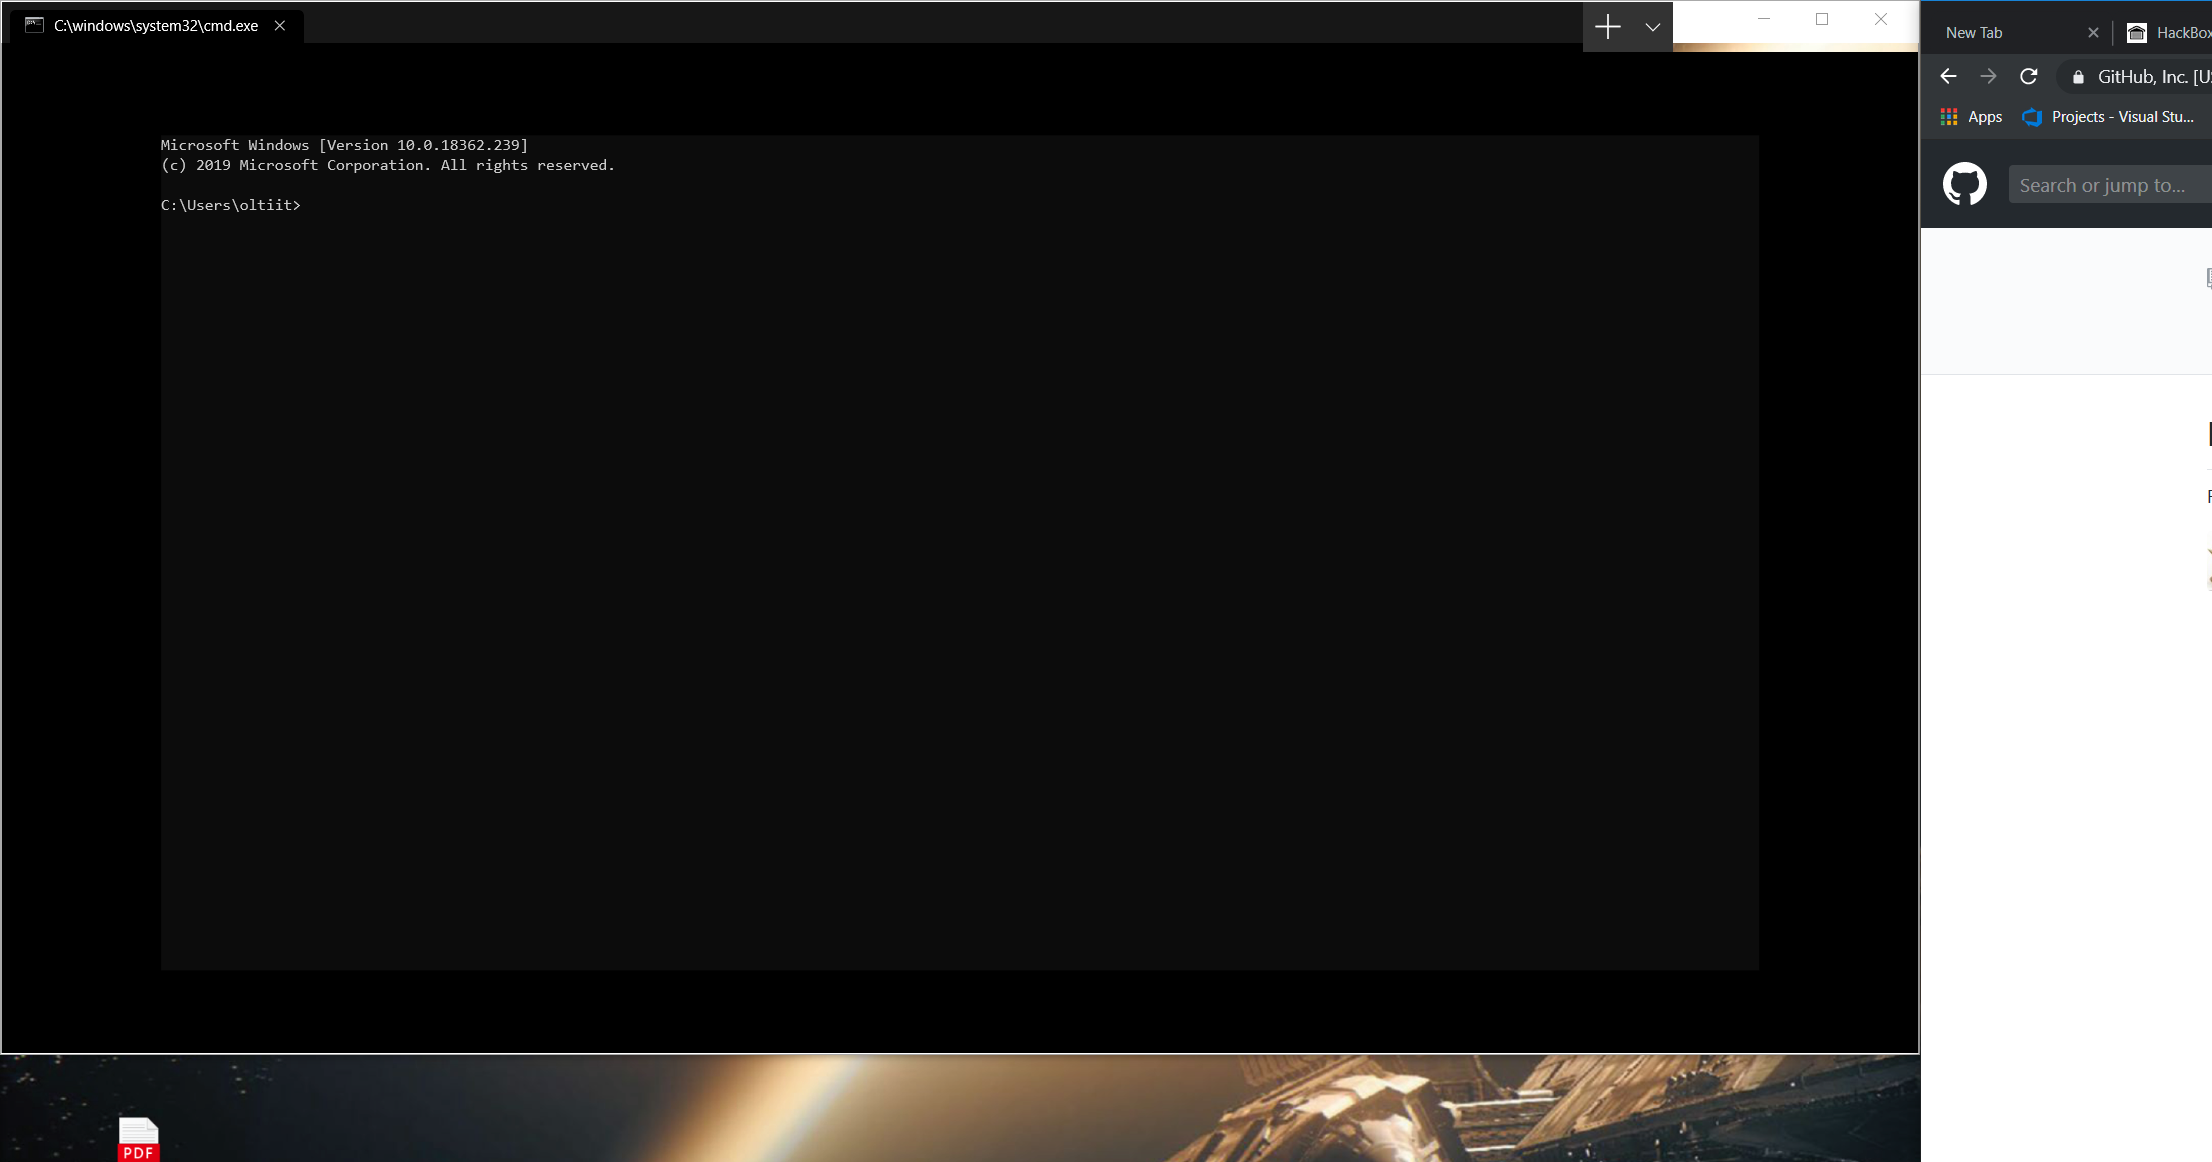
Task: Open a new terminal tab with plus
Action: coord(1607,27)
